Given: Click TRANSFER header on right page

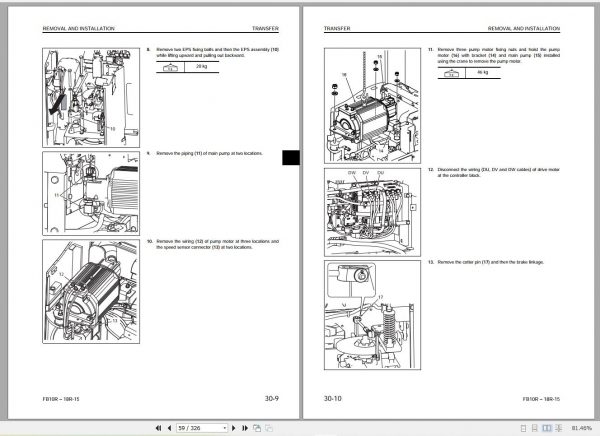Looking at the screenshot, I should 337,28.
